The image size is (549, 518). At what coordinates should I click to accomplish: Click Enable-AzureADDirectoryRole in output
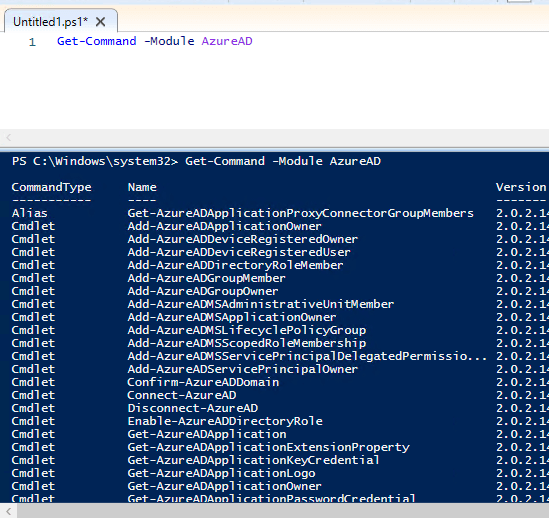[225, 421]
